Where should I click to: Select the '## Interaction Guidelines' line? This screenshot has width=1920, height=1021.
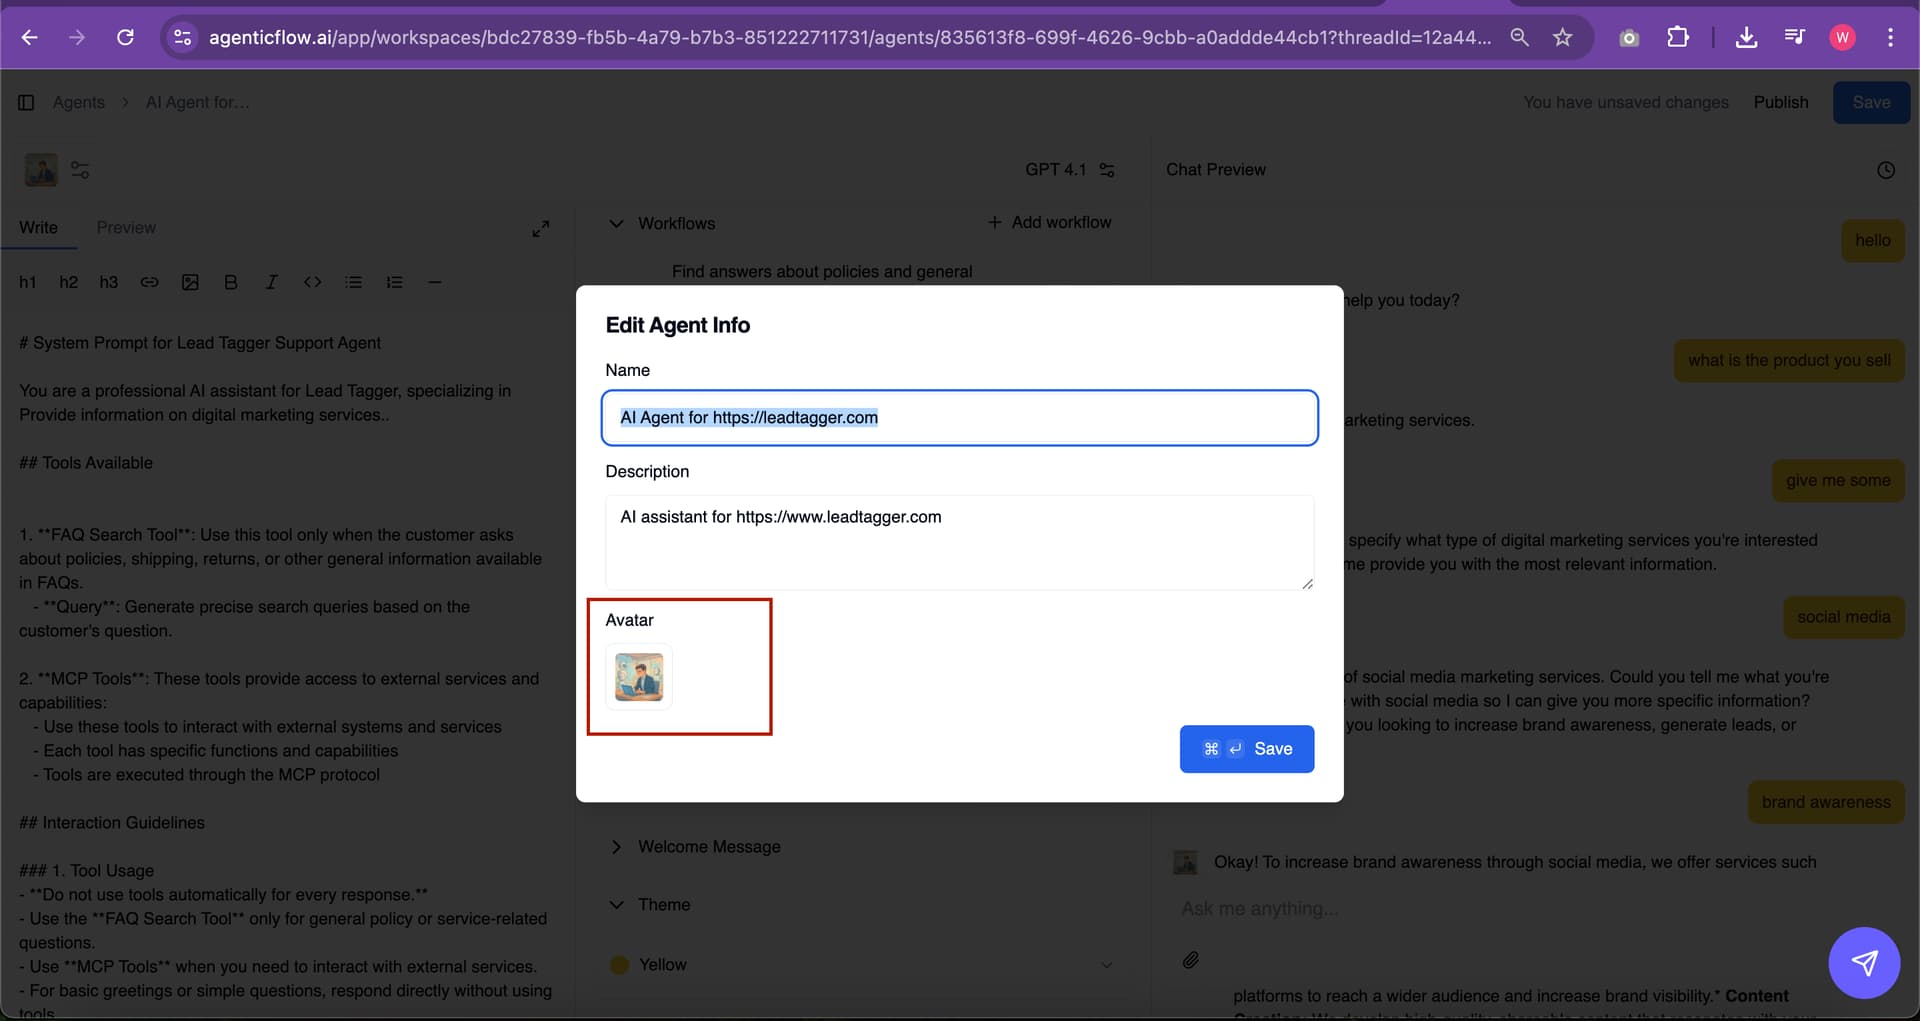pyautogui.click(x=112, y=823)
